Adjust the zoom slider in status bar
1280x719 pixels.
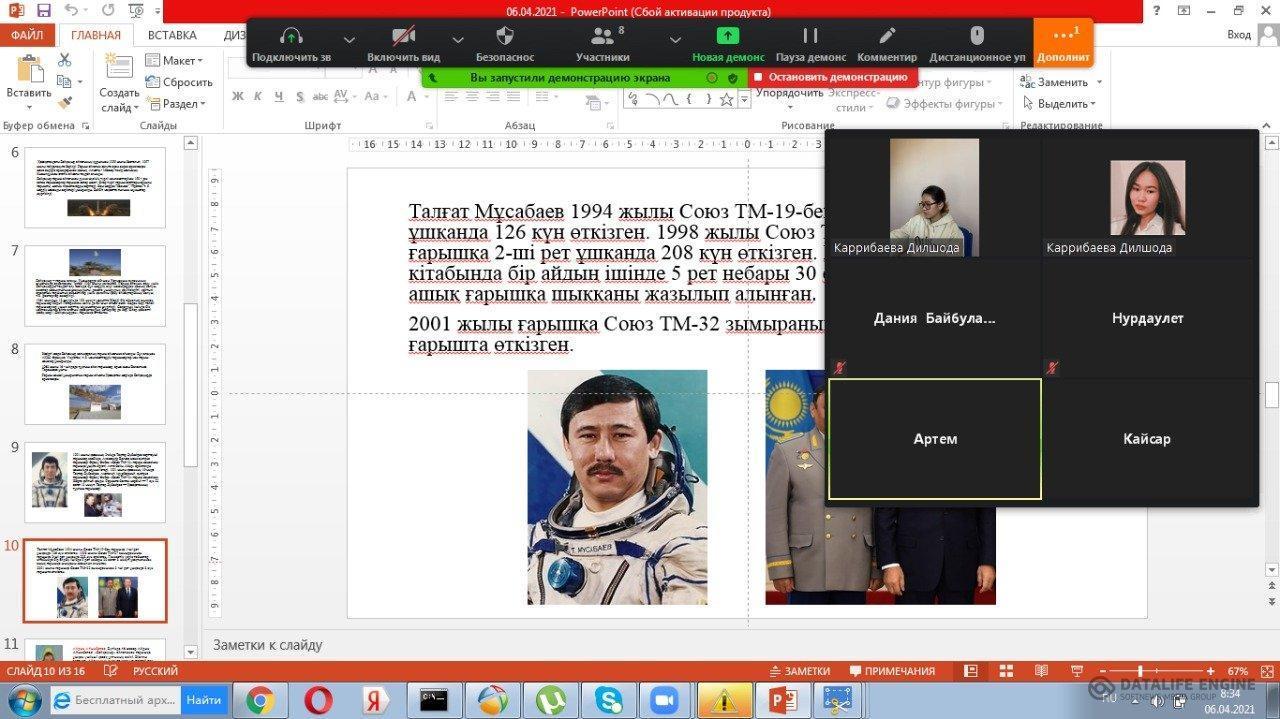coord(1140,671)
